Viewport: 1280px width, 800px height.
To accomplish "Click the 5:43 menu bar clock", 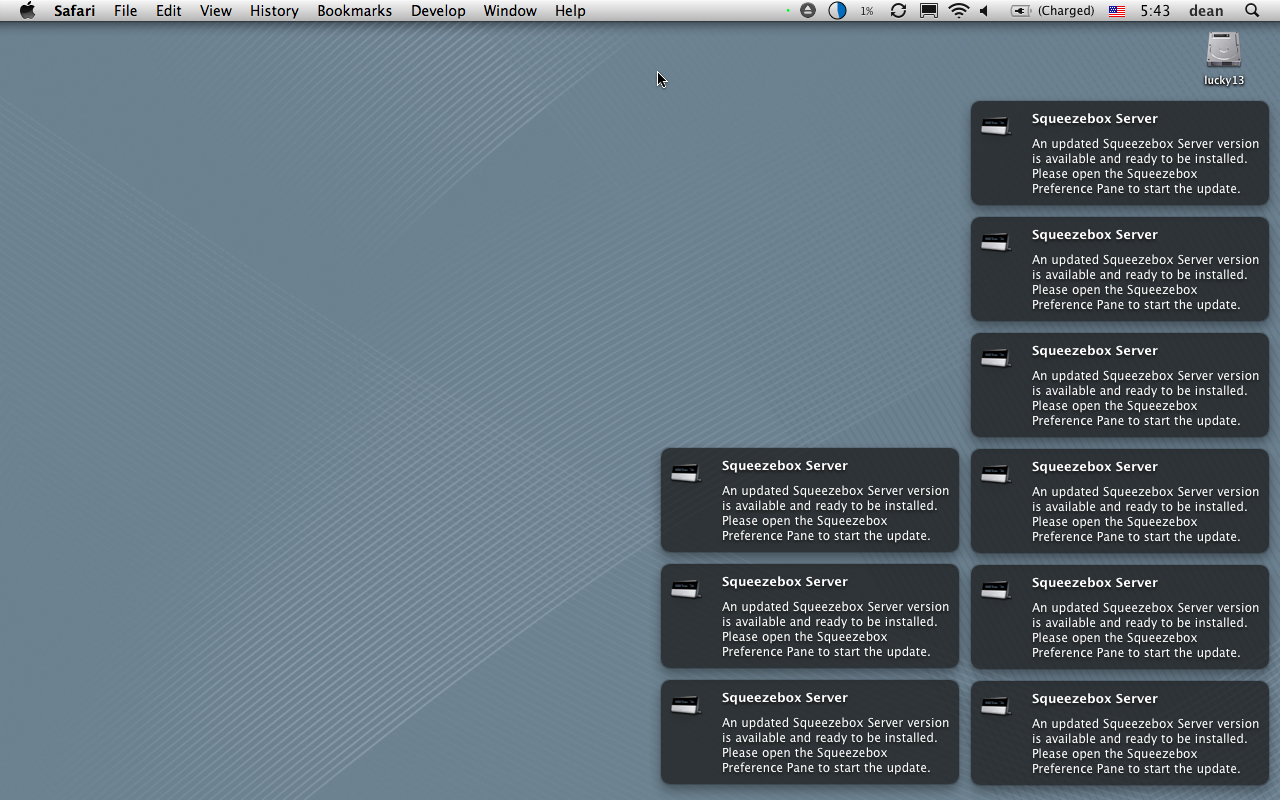I will coord(1155,11).
